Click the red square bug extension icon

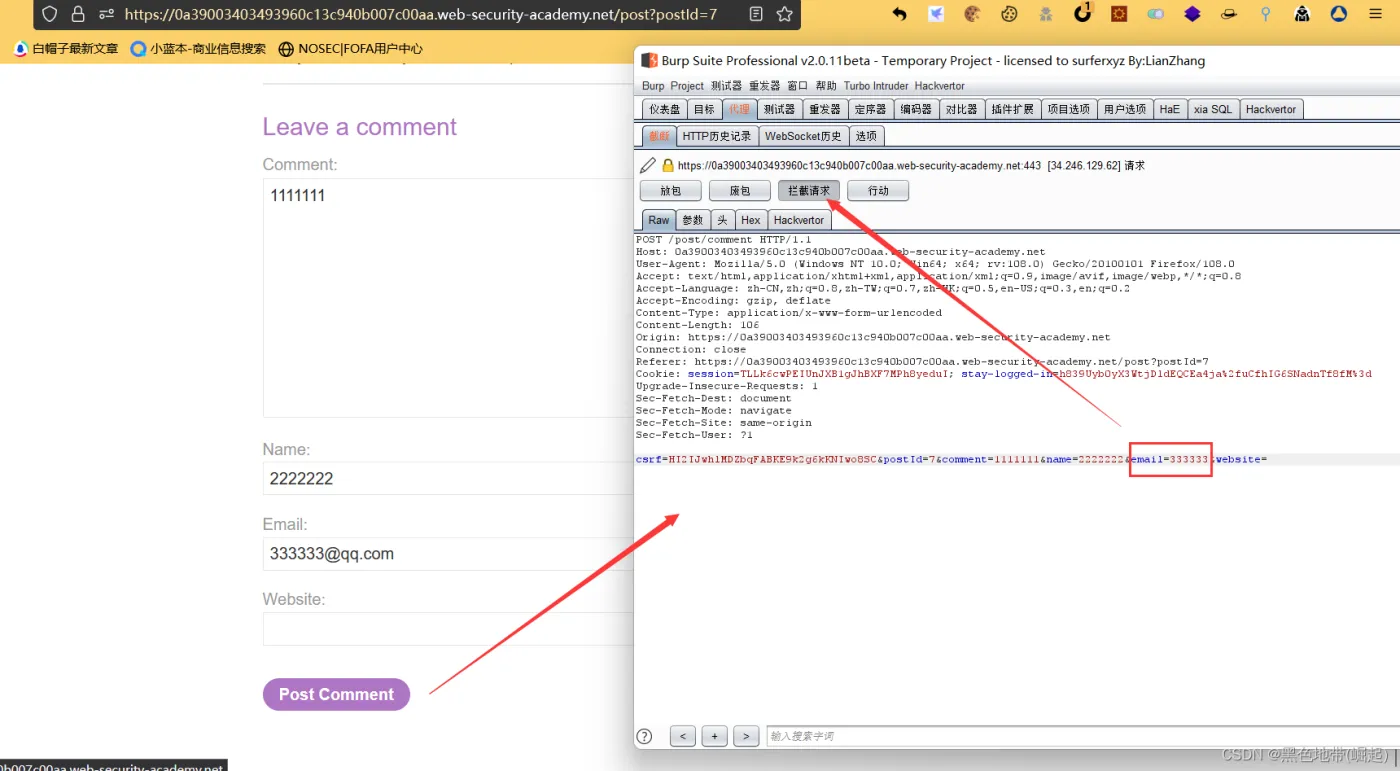(1120, 14)
